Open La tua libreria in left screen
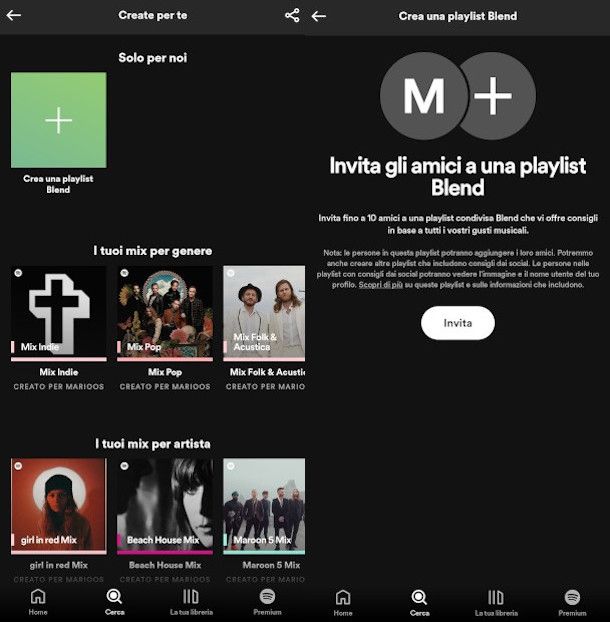 tap(191, 601)
